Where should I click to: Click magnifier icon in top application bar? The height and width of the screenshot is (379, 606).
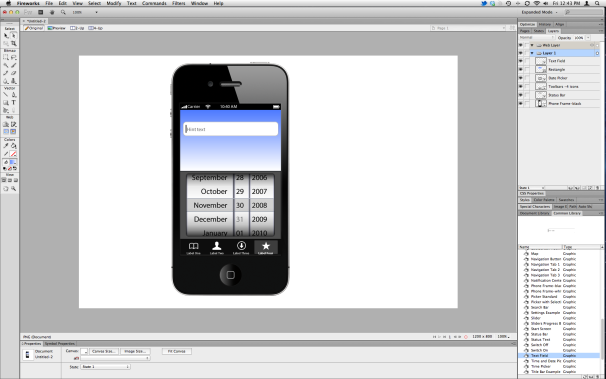tap(63, 12)
